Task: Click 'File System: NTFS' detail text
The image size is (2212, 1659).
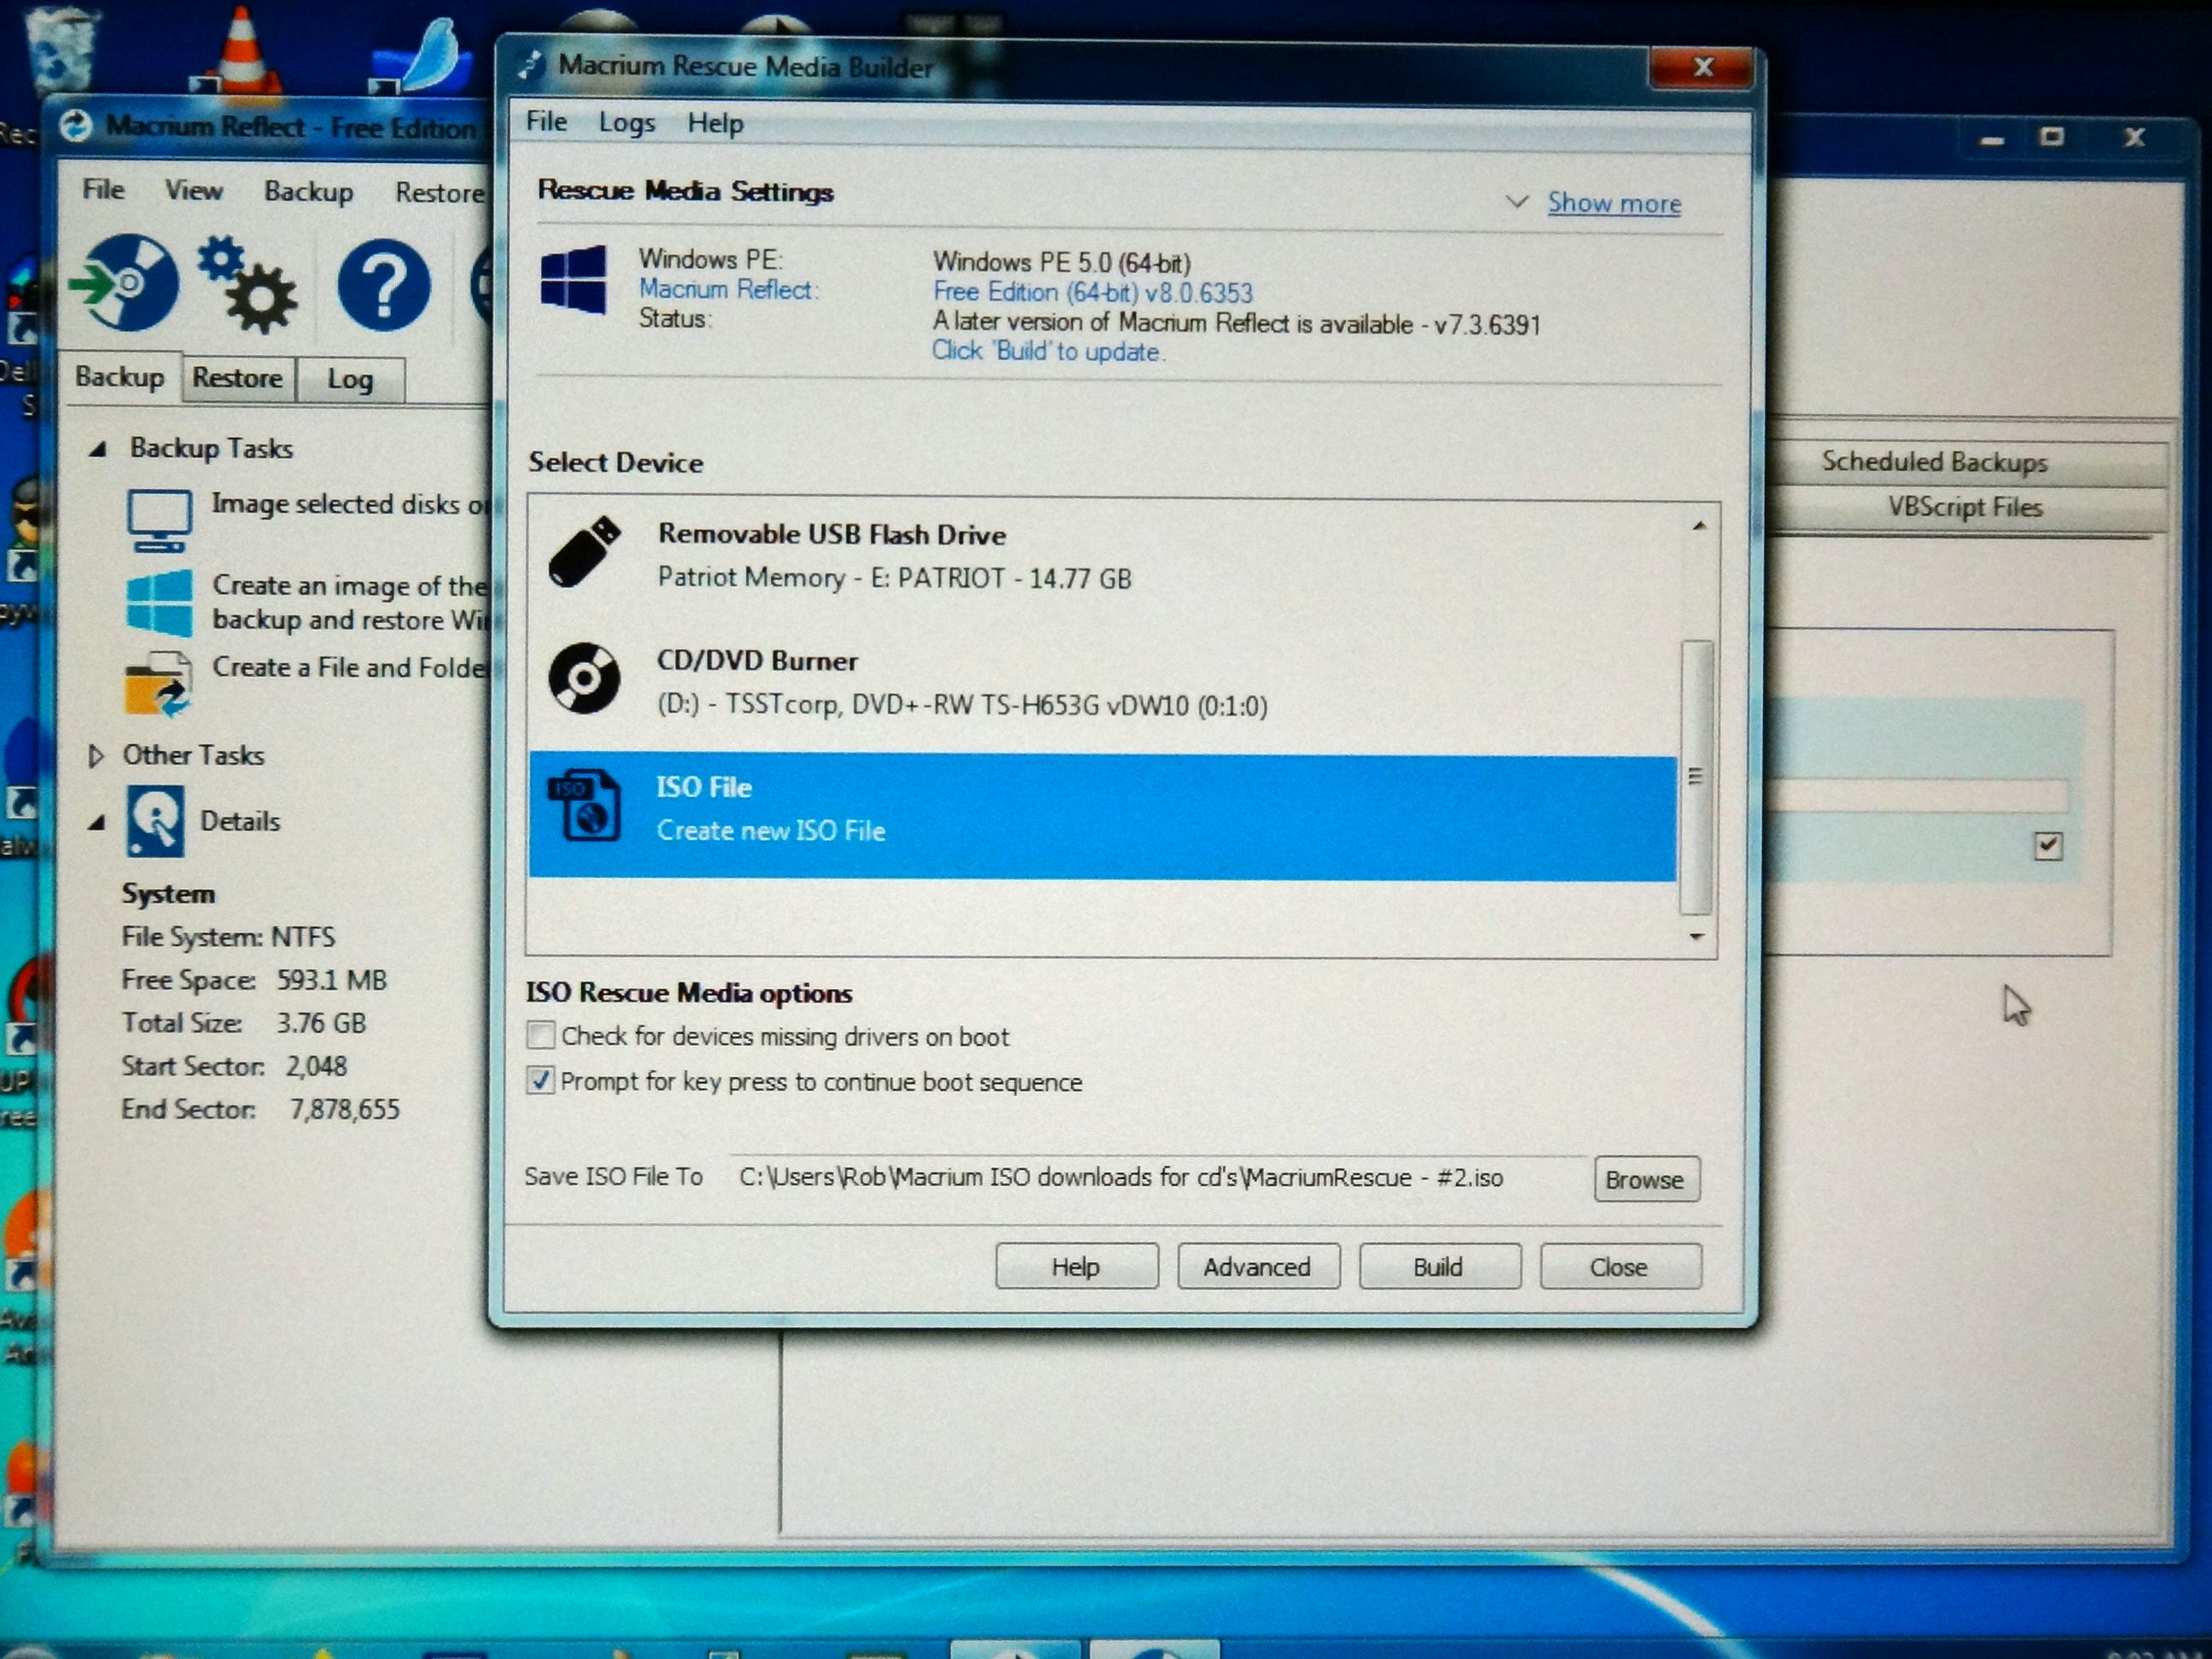Action: tap(229, 937)
